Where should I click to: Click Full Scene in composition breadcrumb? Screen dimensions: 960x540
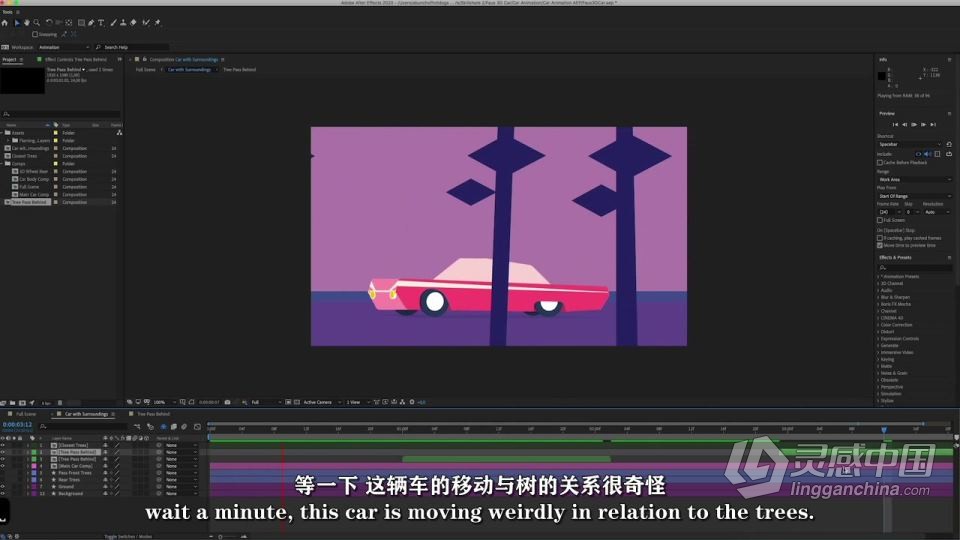click(145, 70)
